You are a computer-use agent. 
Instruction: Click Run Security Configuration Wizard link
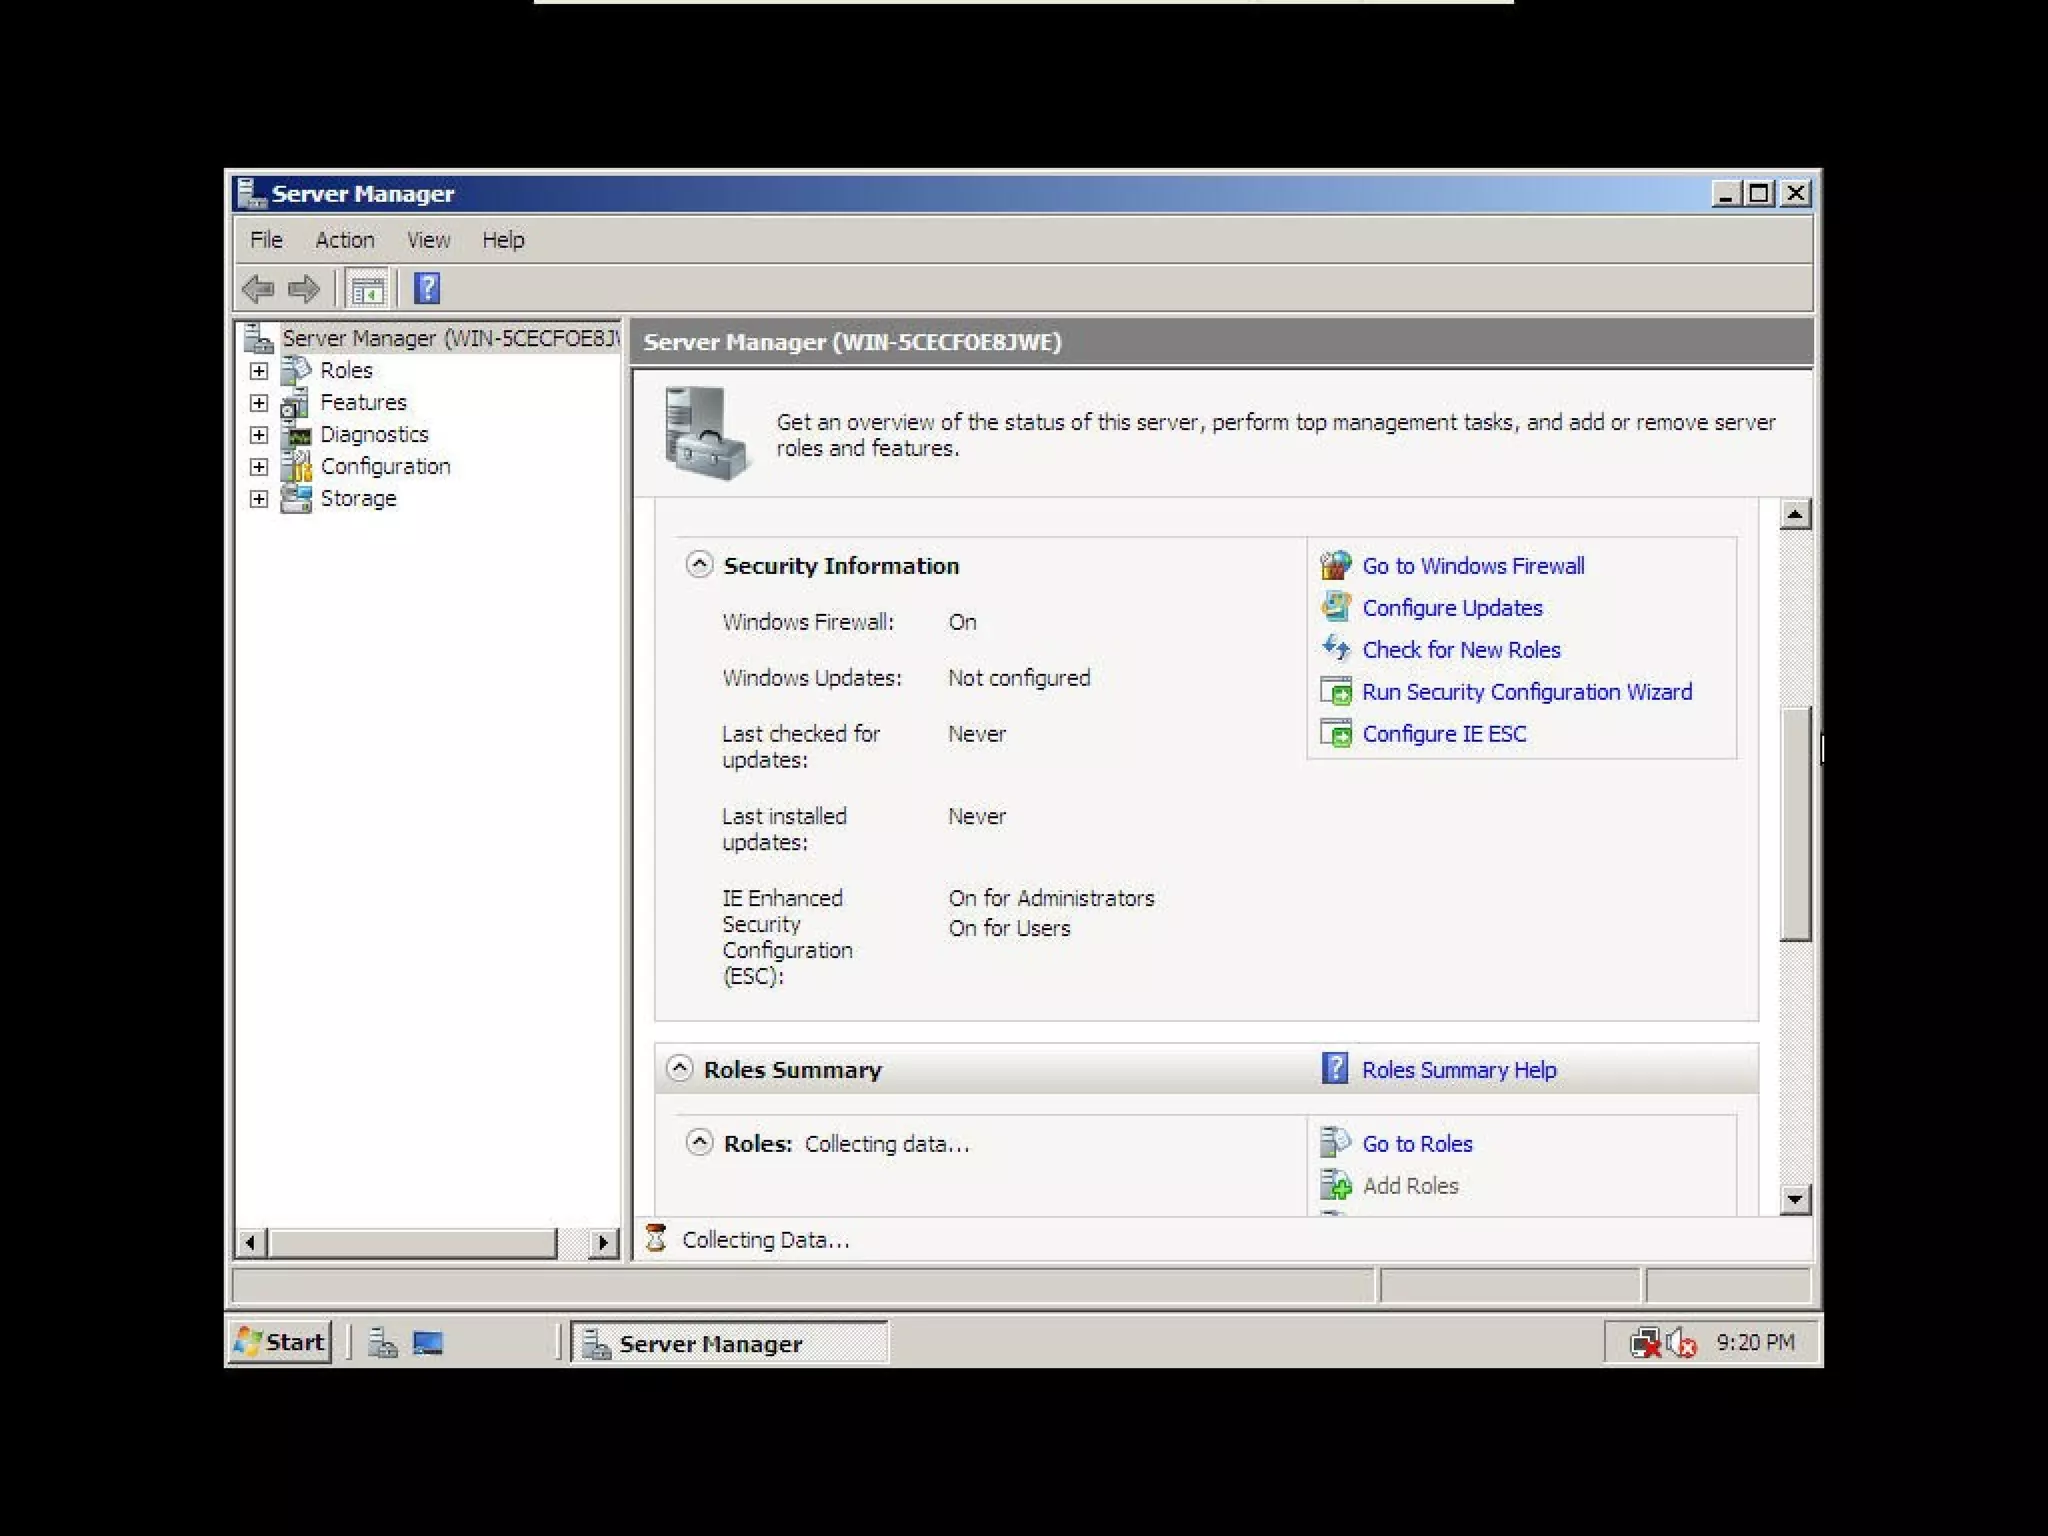tap(1526, 692)
